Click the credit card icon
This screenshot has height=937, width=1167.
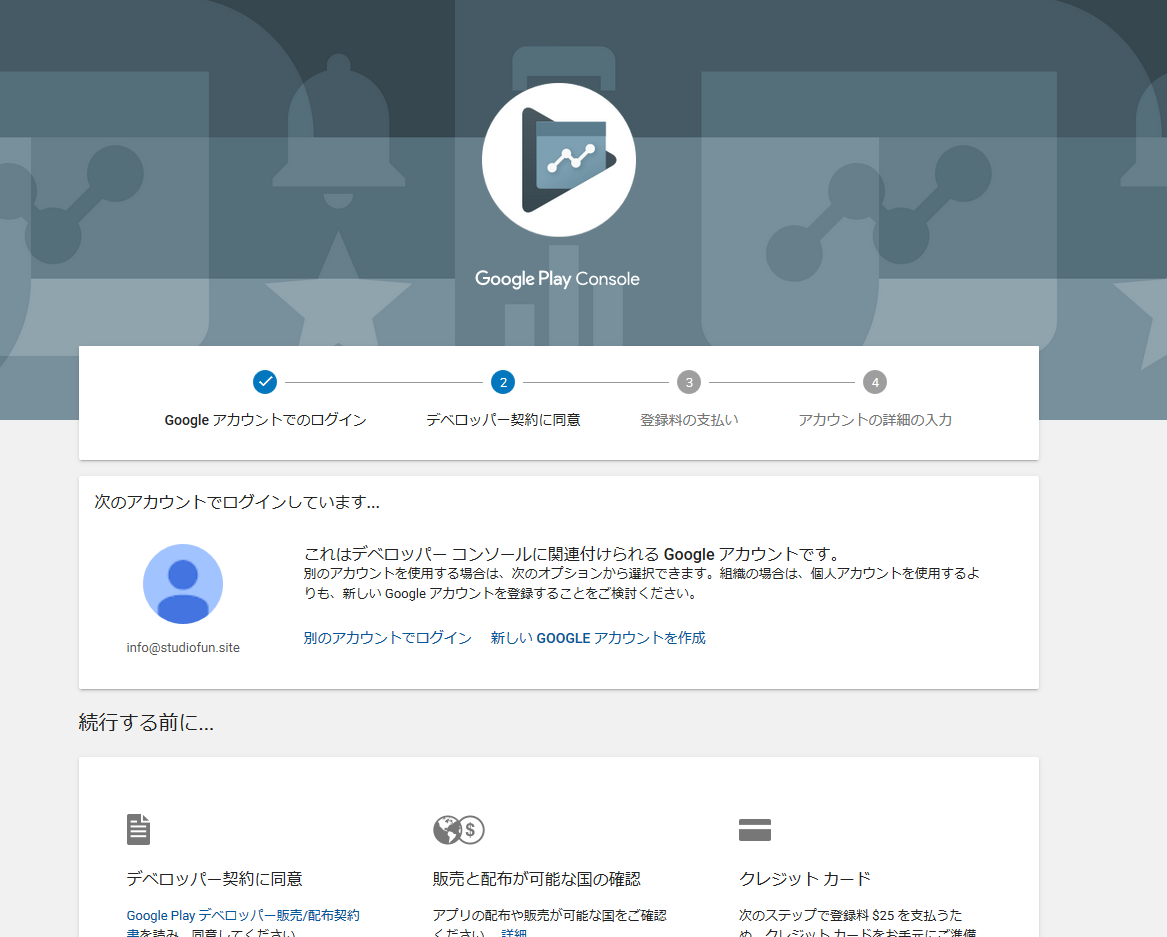pyautogui.click(x=755, y=830)
